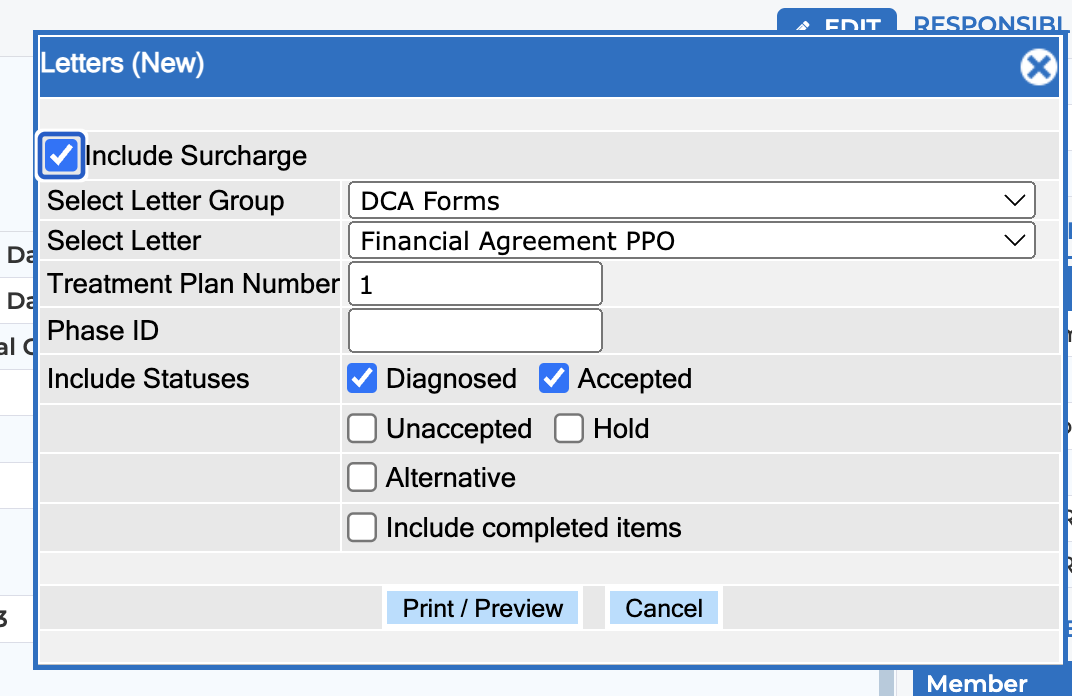Uncheck the Diagnosed status checkbox

(x=362, y=378)
